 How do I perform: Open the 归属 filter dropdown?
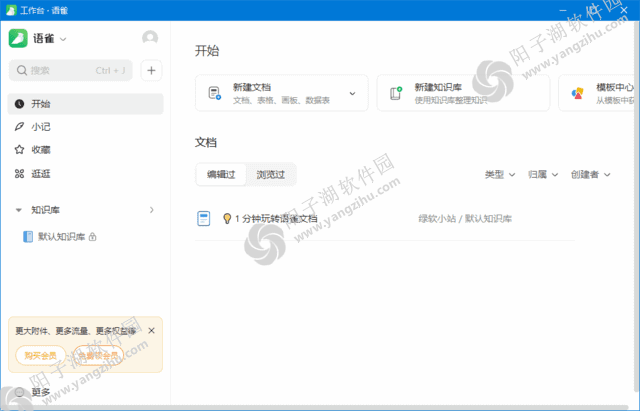(x=543, y=175)
